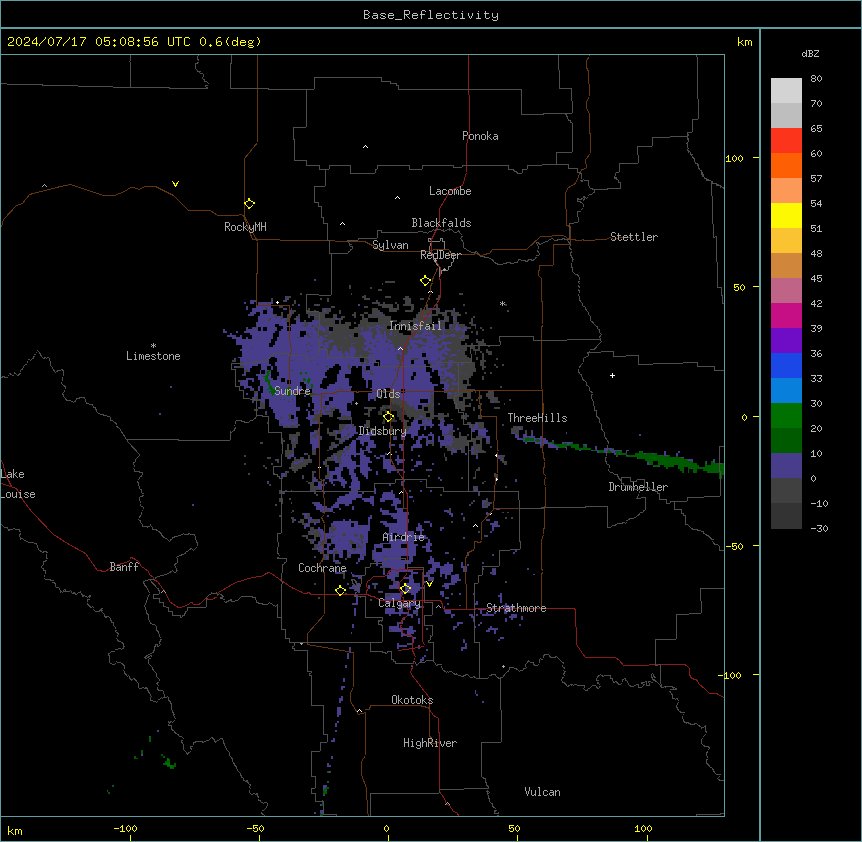Click the timestamp 2024/07/17 05:08:56 UTC
Image resolution: width=862 pixels, height=842 pixels.
point(98,42)
